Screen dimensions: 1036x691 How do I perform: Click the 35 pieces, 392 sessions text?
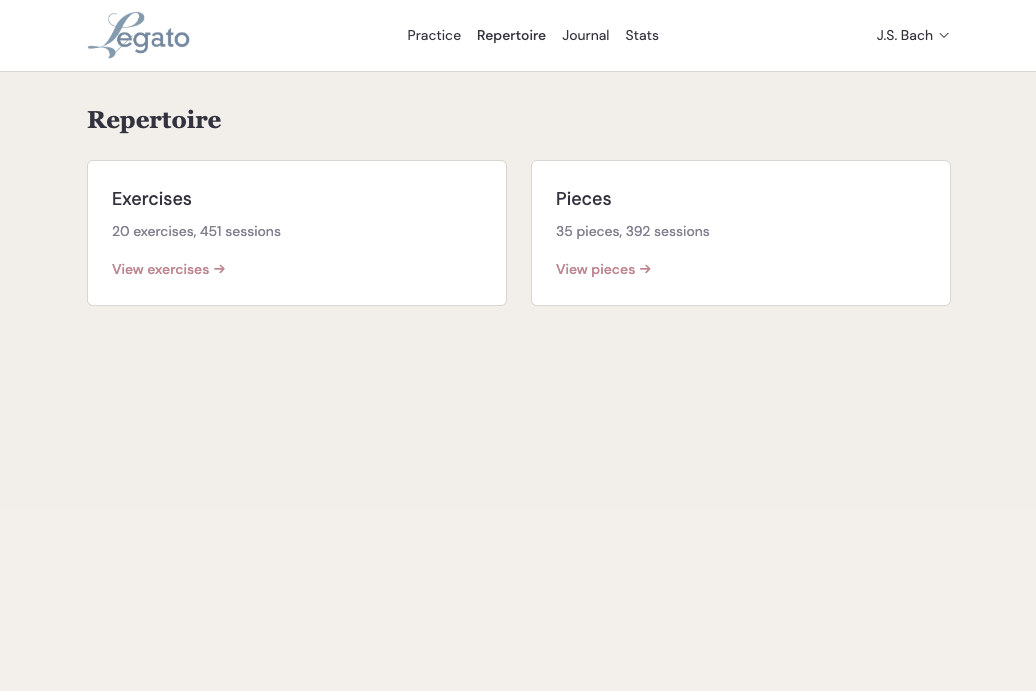pos(632,231)
